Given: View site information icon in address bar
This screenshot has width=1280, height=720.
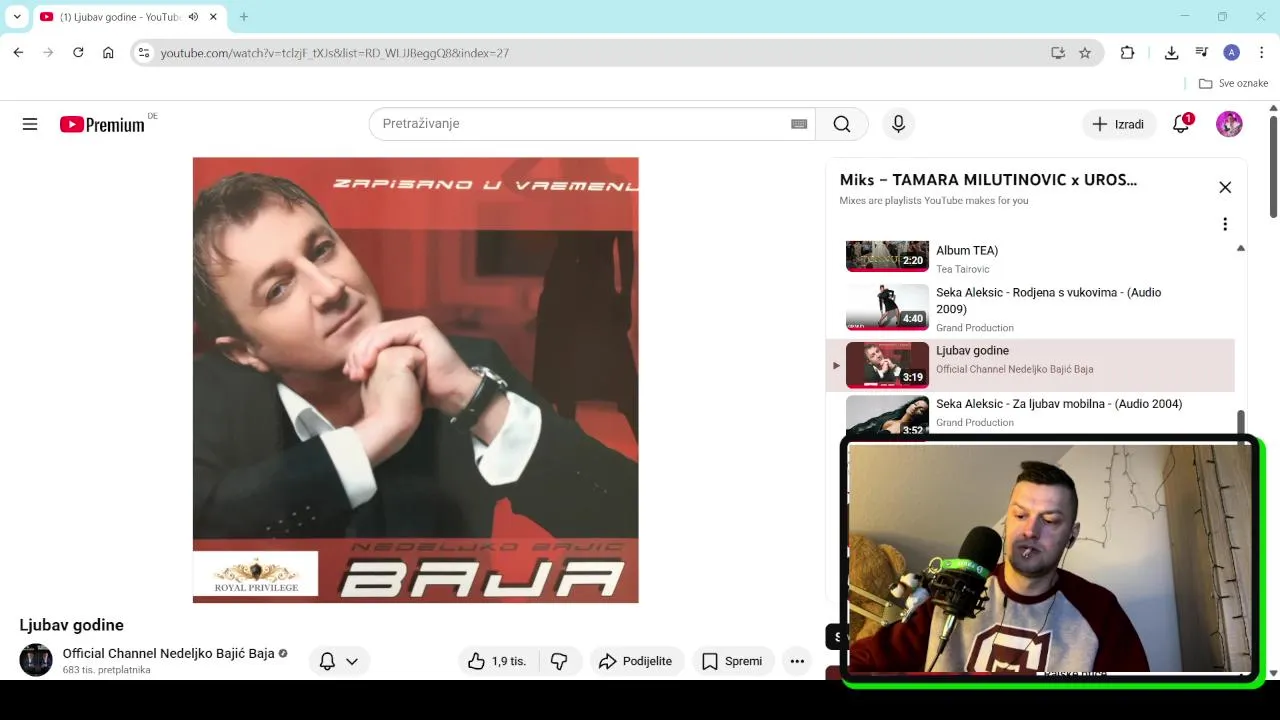Looking at the screenshot, I should pyautogui.click(x=144, y=53).
